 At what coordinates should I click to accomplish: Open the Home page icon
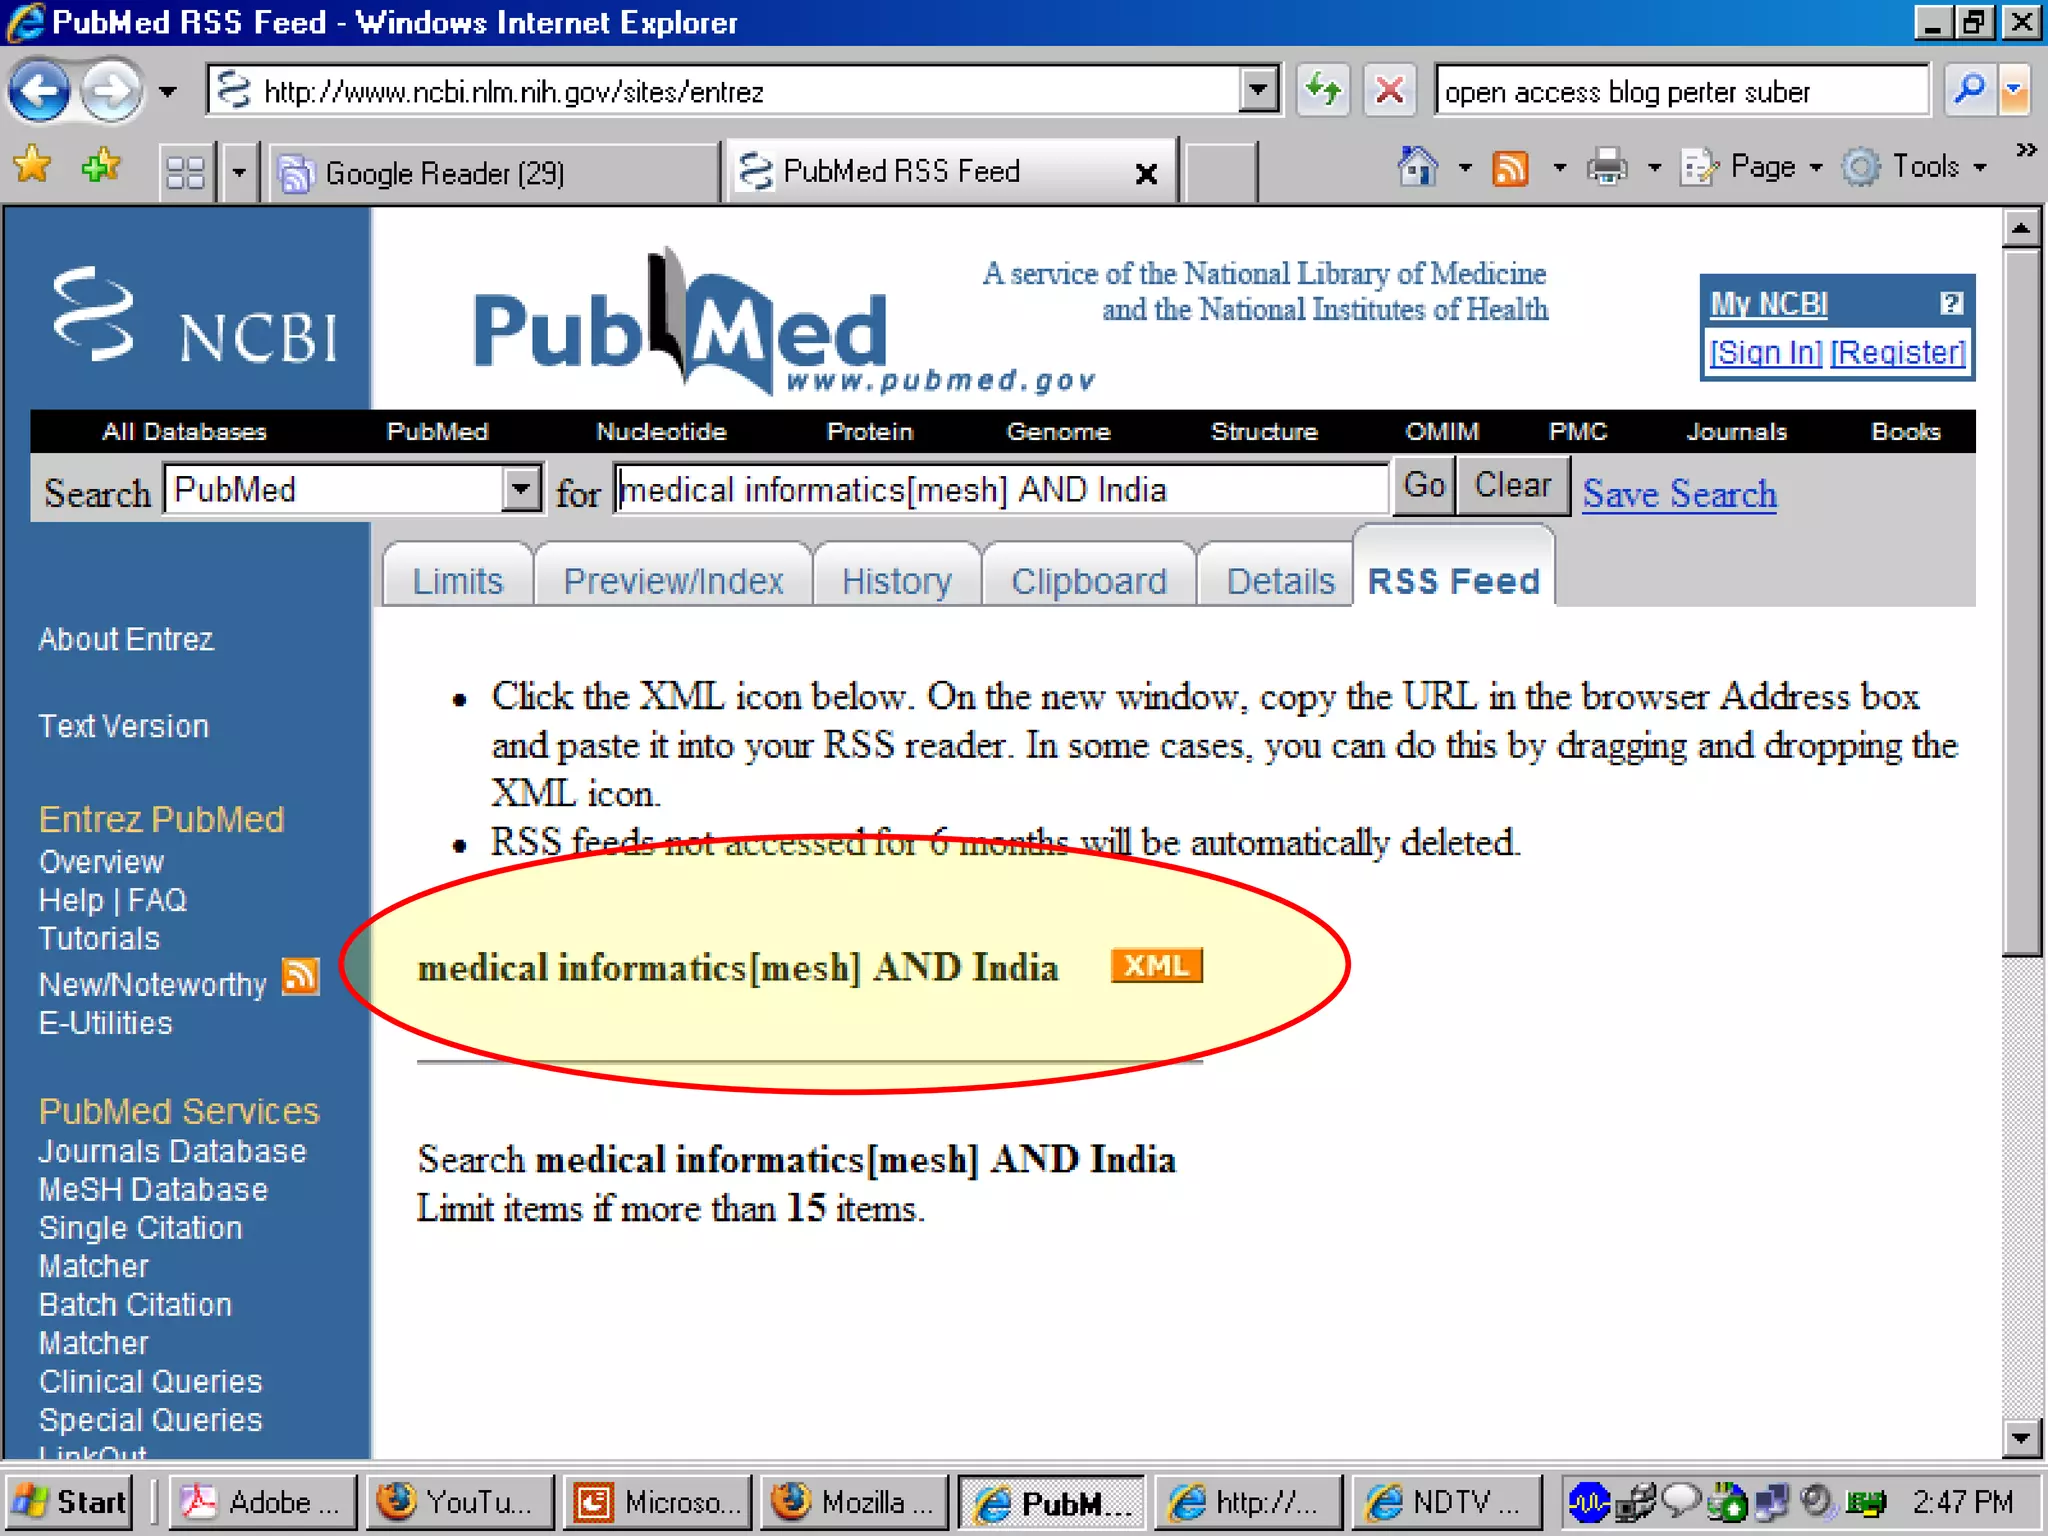1417,167
